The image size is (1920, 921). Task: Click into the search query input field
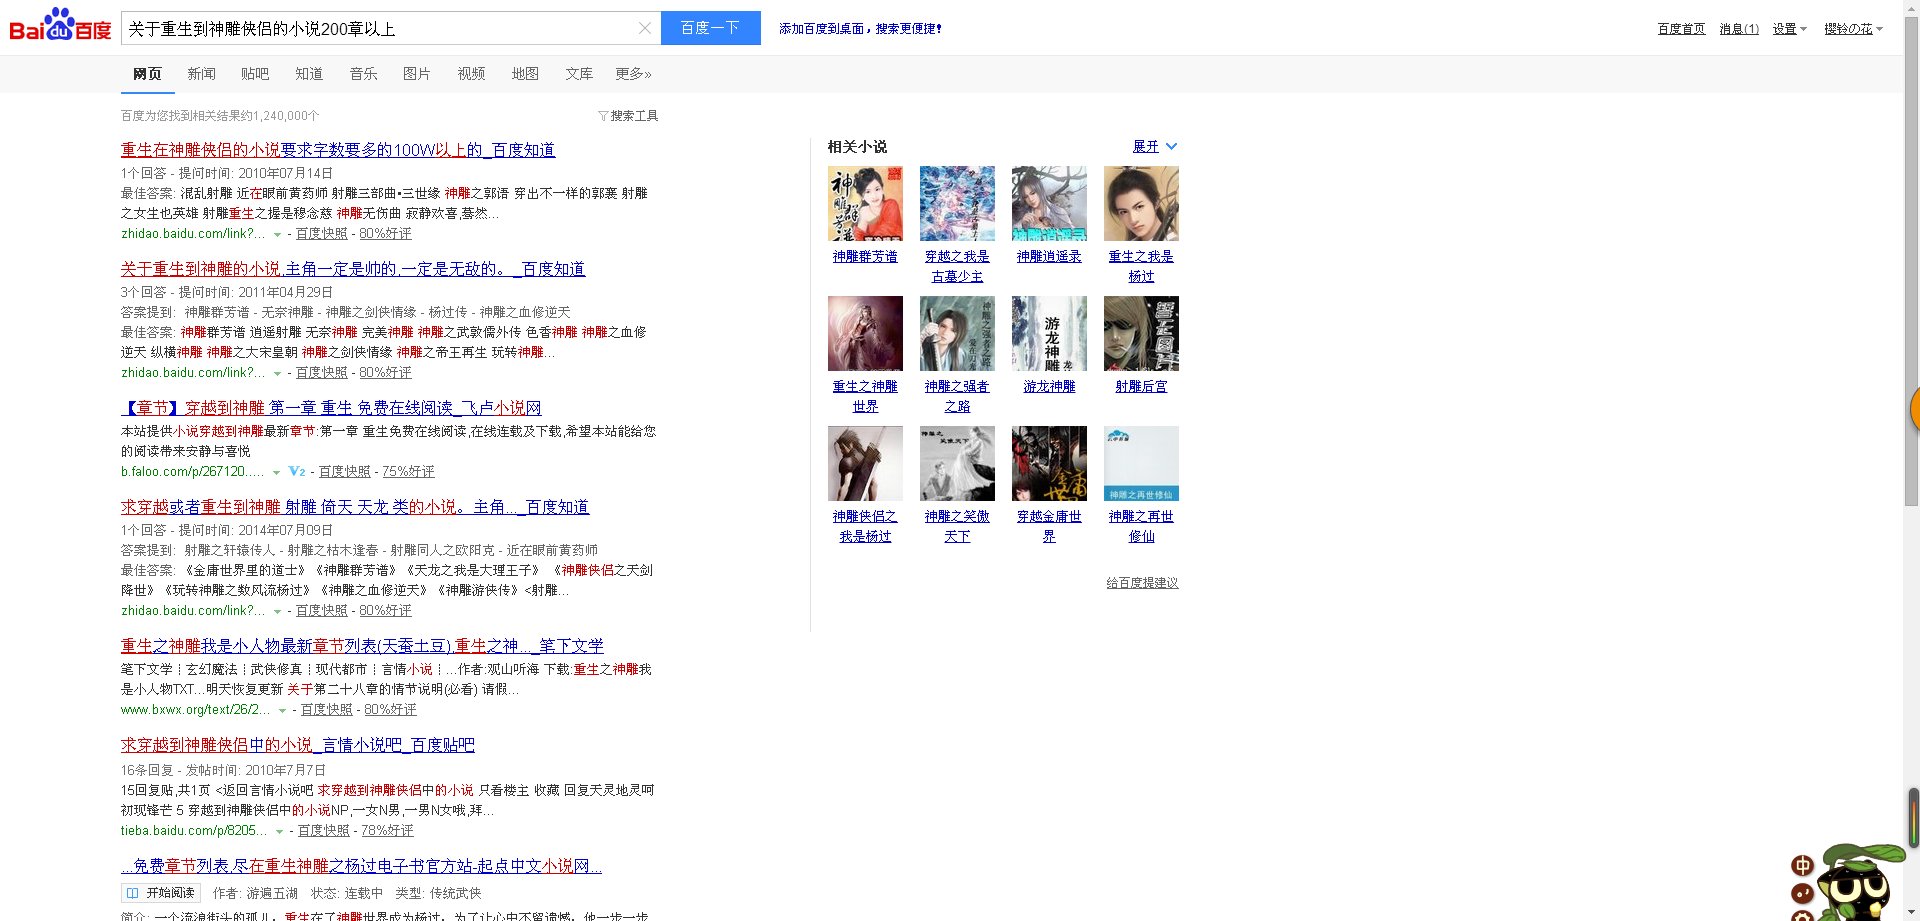(x=380, y=29)
